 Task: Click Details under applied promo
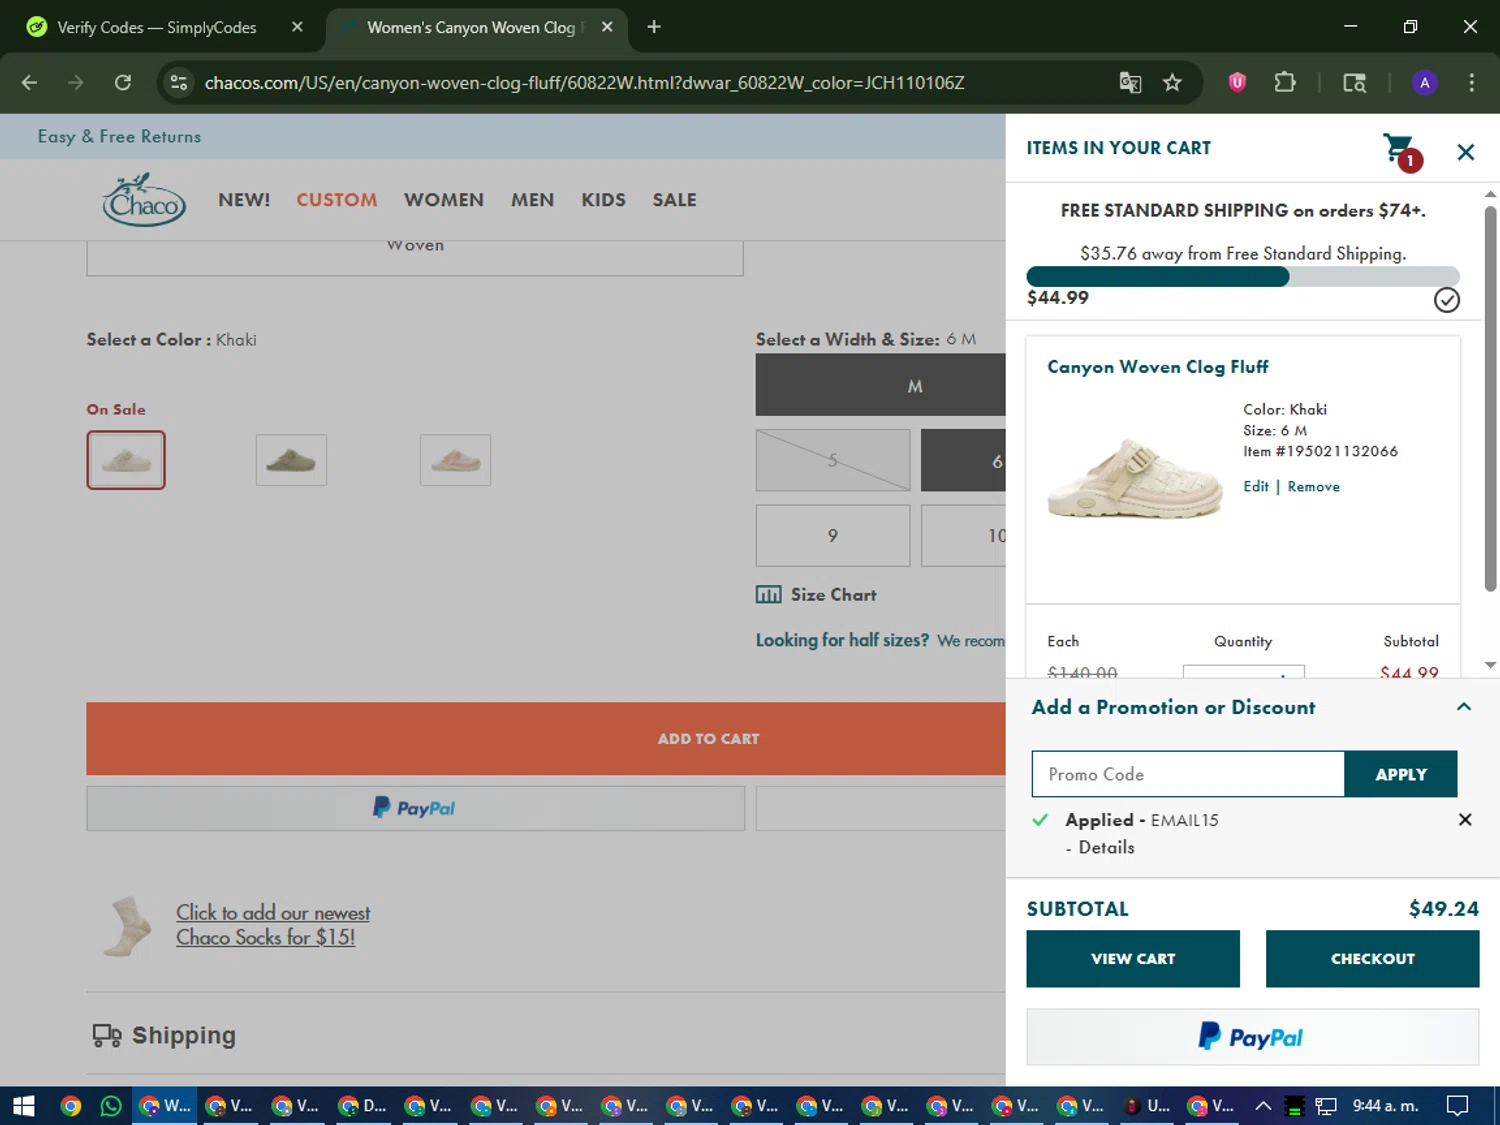[x=1106, y=847]
